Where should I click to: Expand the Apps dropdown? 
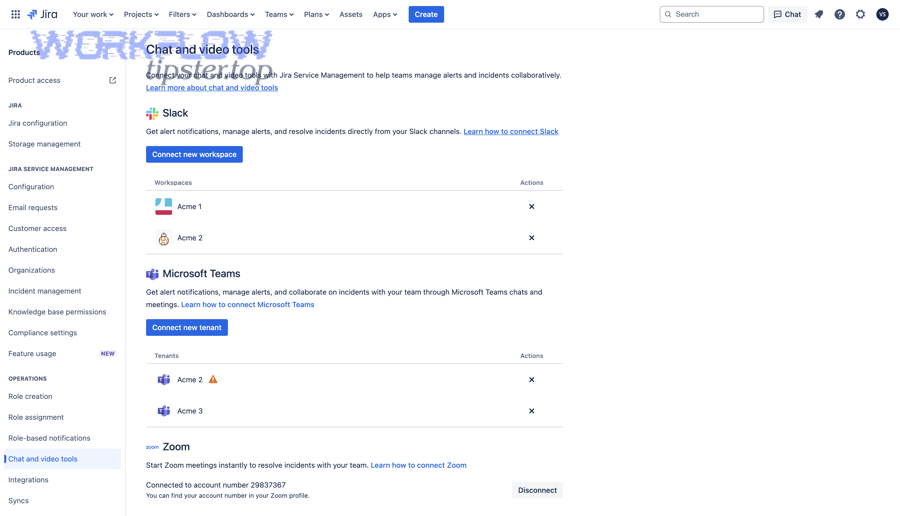coord(385,14)
